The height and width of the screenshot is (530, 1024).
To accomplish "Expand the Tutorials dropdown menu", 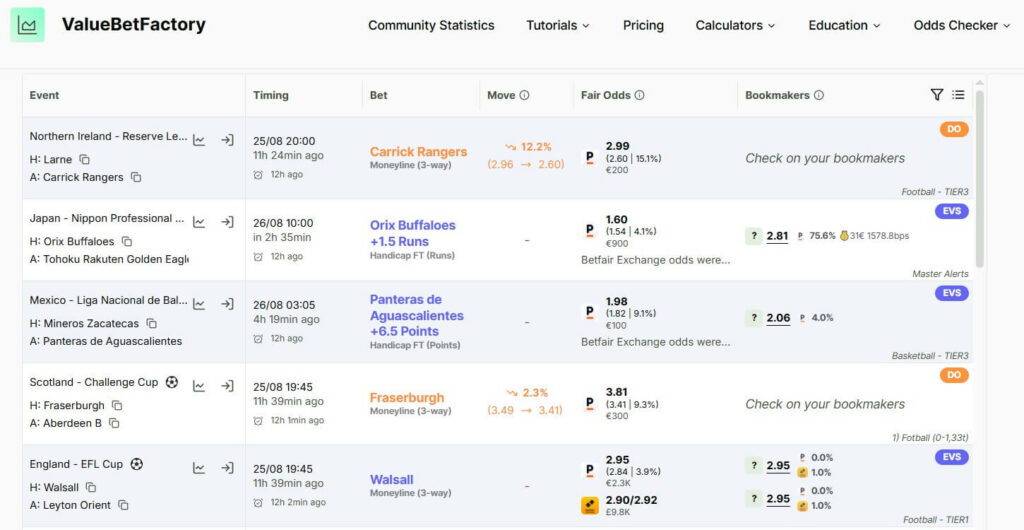I will click(x=558, y=25).
